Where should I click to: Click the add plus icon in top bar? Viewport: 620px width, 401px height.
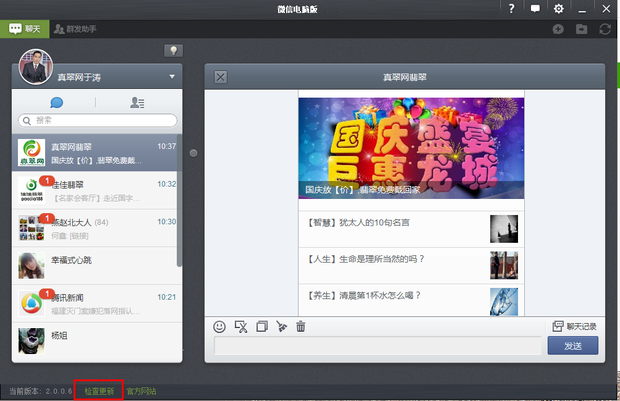(558, 29)
